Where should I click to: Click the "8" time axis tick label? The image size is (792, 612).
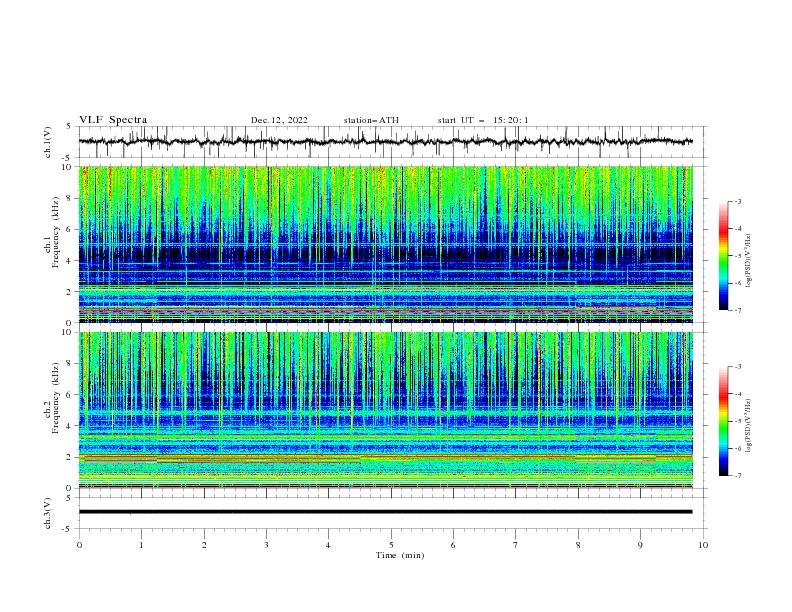coord(578,545)
